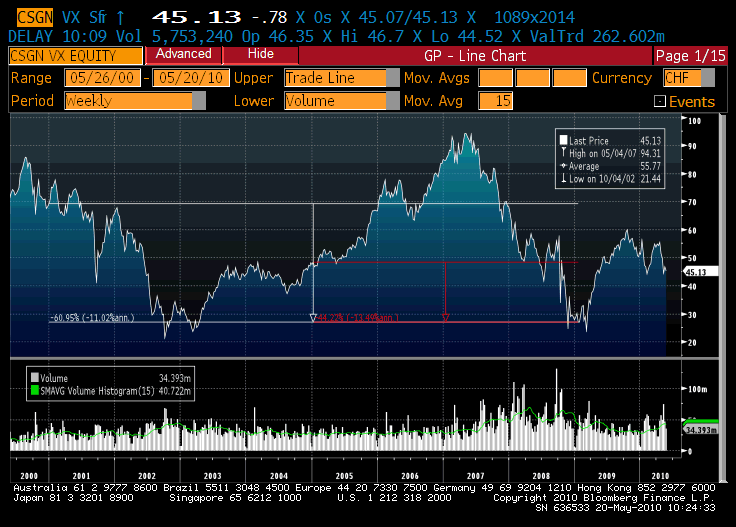Click the Last Price legend swatch
The image size is (736, 527).
point(563,140)
